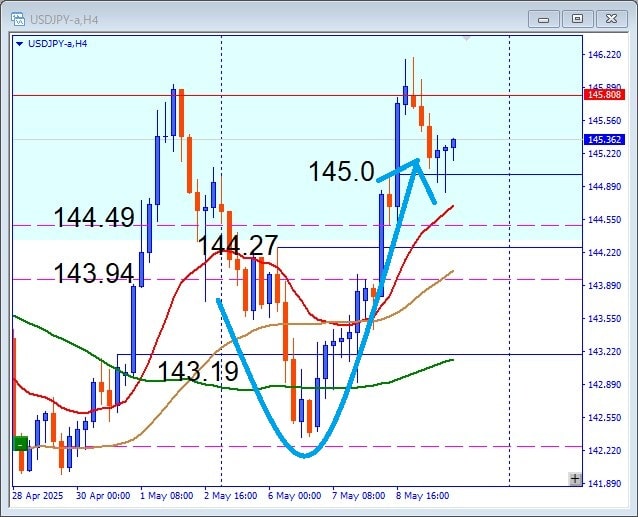Click the 144.550 price scale value

[x=605, y=220]
